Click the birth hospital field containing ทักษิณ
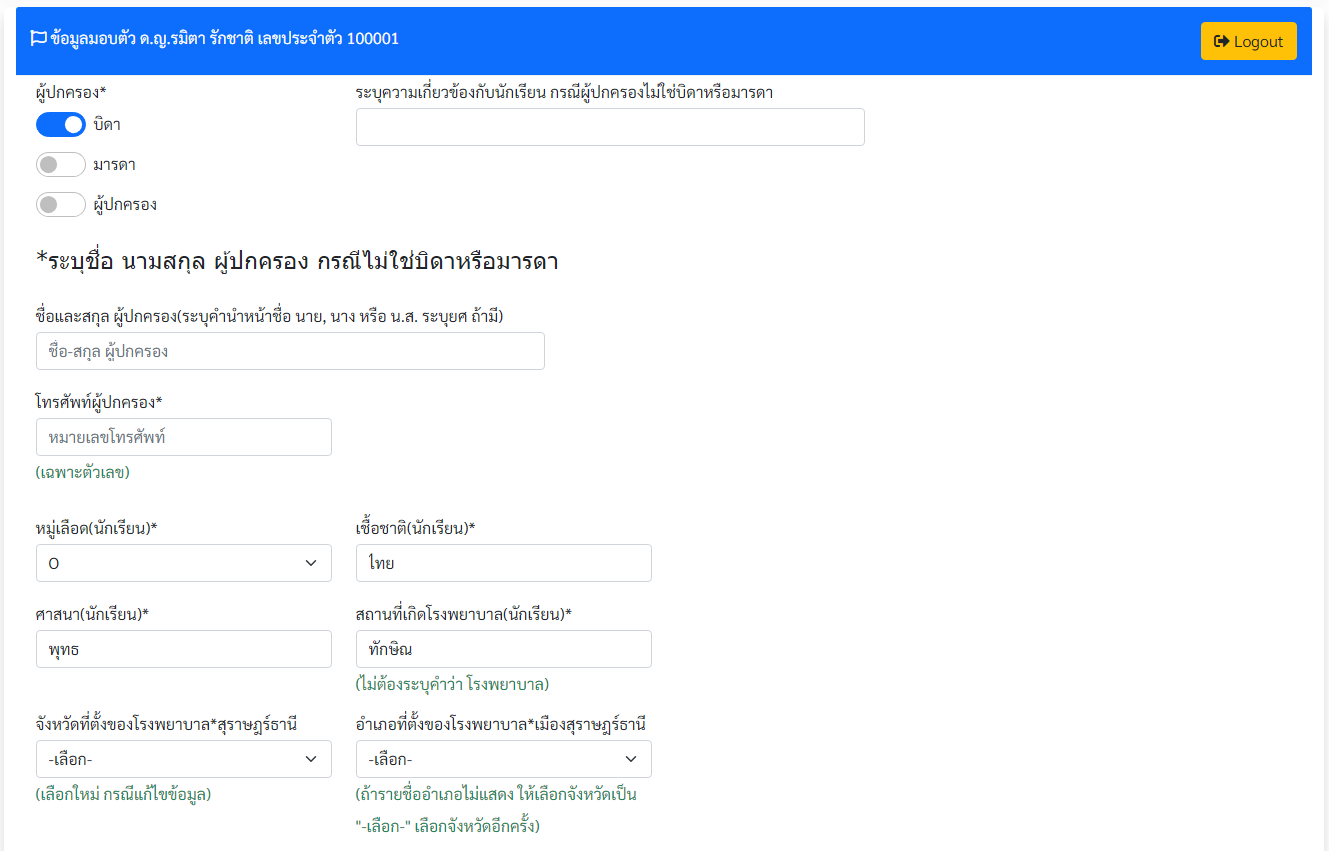Screen dimensions: 1329x851 pyautogui.click(x=503, y=649)
